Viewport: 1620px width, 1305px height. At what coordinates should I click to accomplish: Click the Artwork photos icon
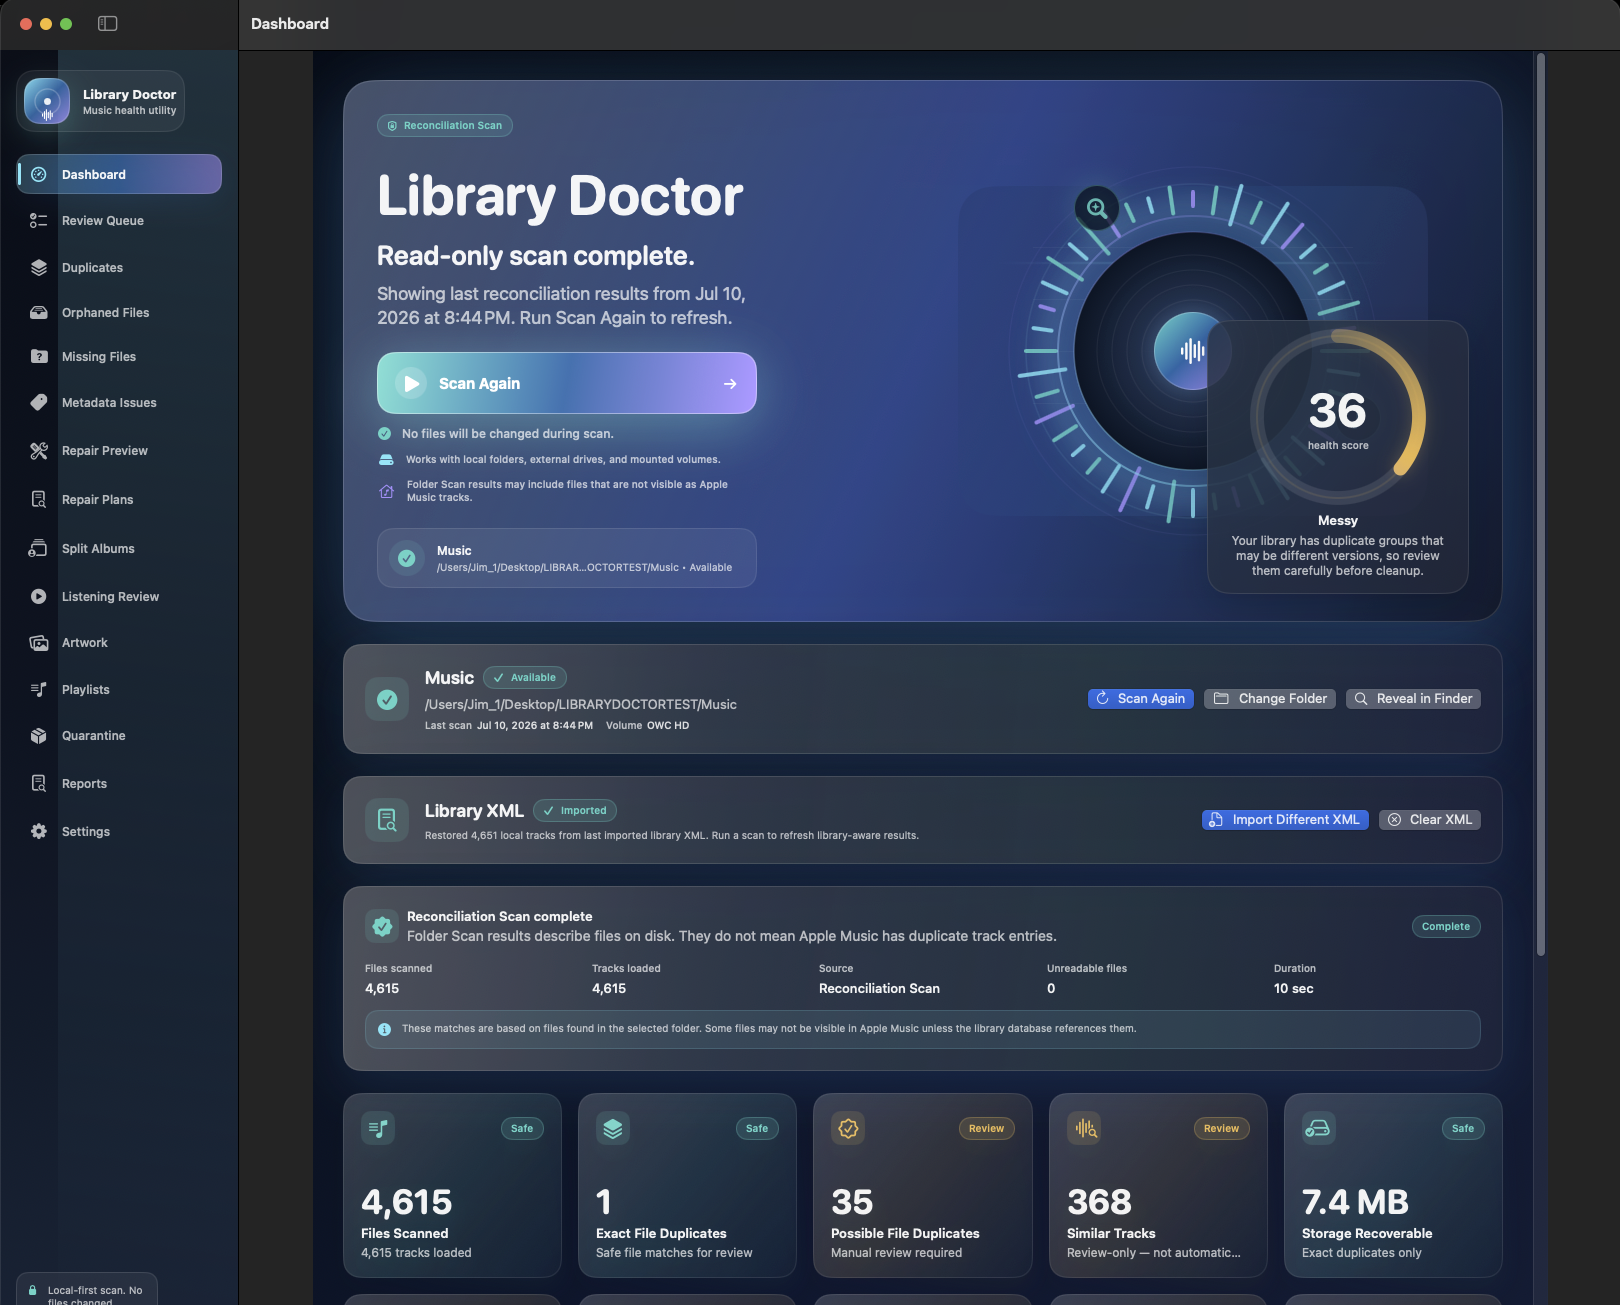(x=39, y=643)
